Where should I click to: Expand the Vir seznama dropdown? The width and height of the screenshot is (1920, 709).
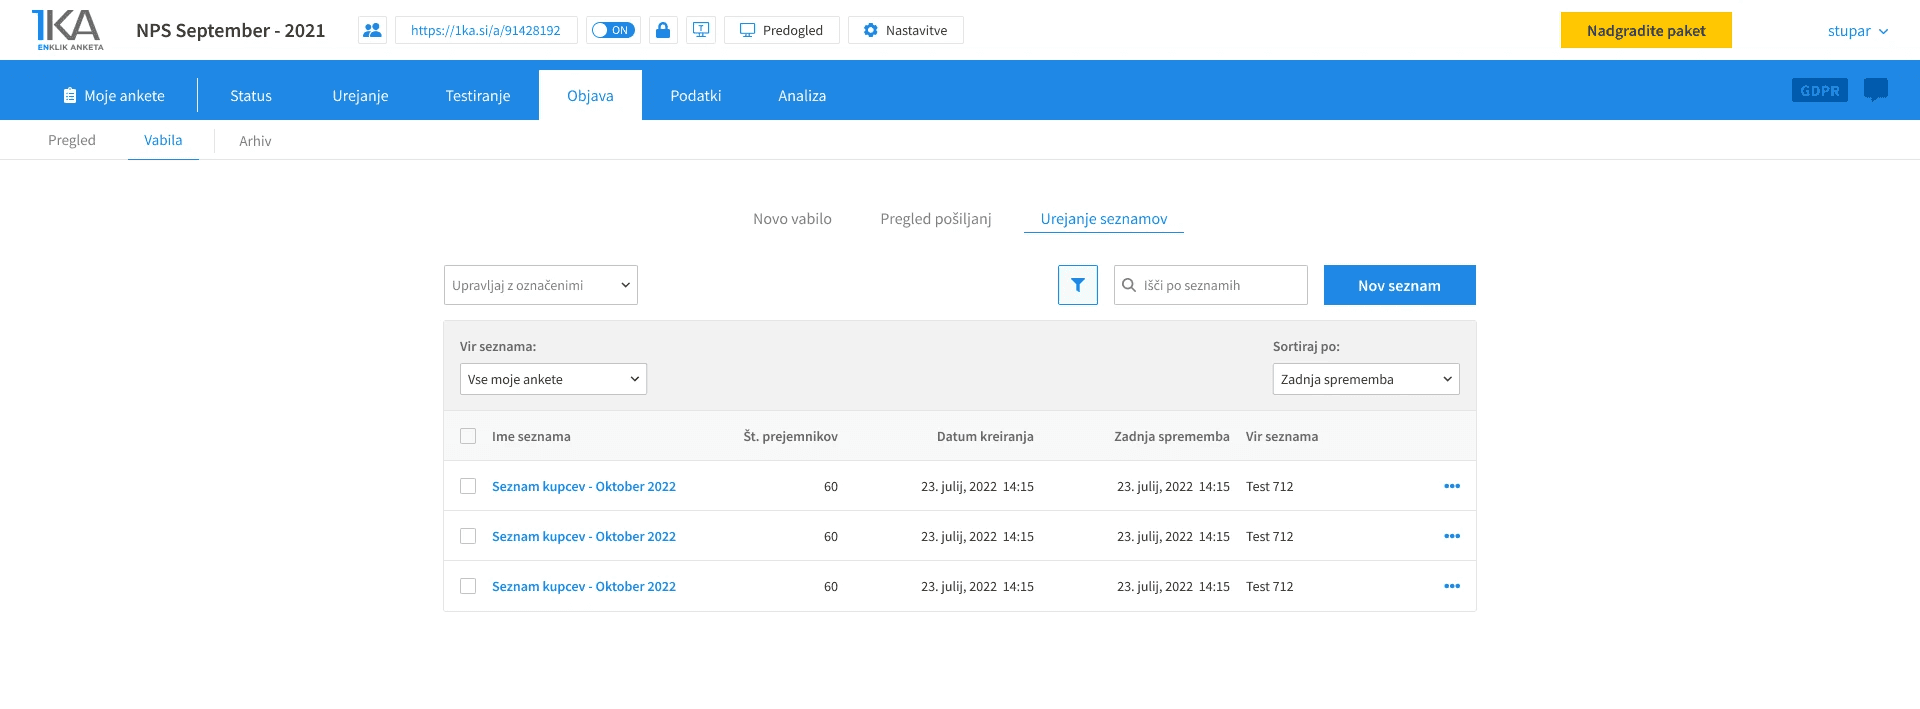(x=553, y=379)
